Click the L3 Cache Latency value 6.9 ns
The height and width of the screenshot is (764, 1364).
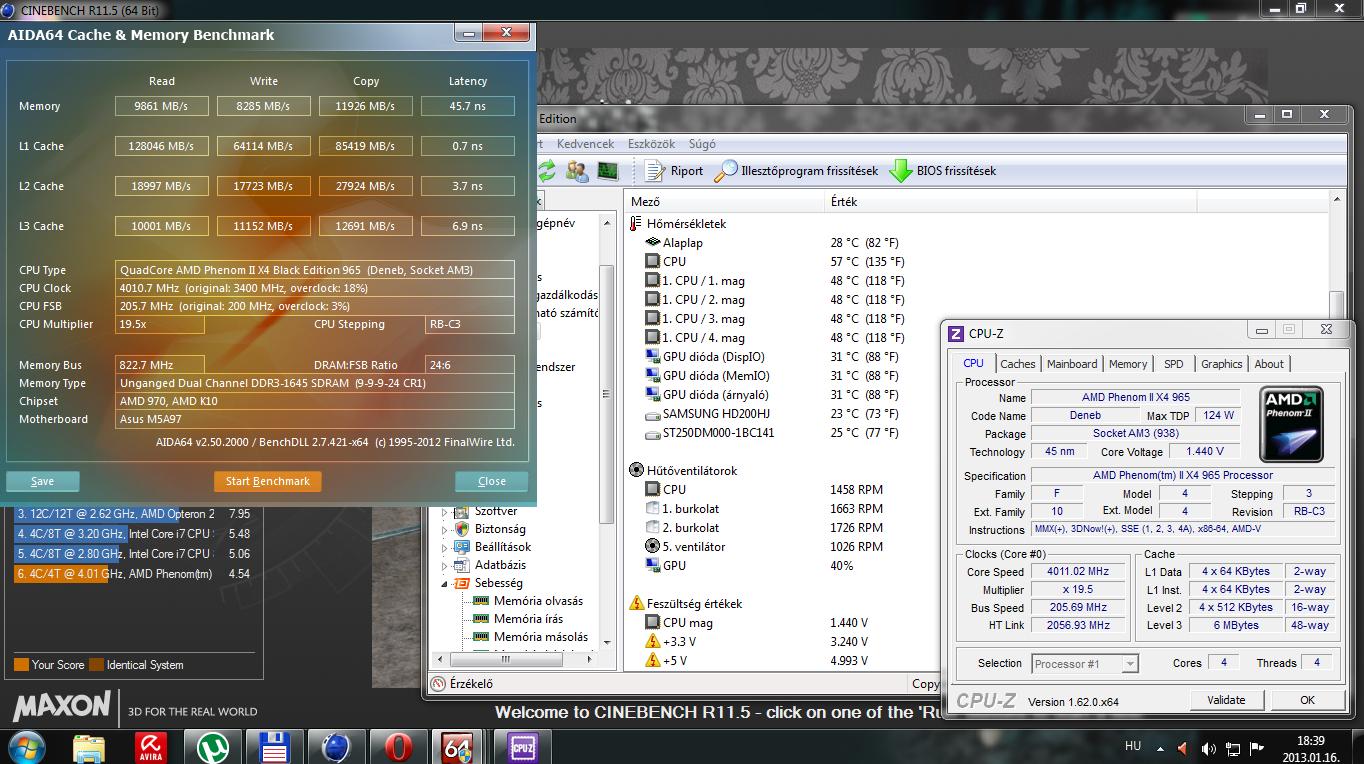tap(468, 226)
